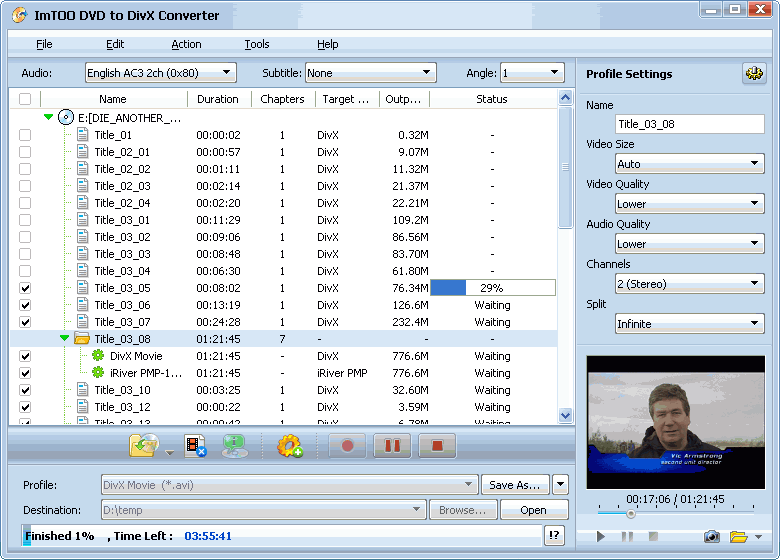Click the Profile Settings gear icon
This screenshot has width=780, height=560.
(753, 74)
